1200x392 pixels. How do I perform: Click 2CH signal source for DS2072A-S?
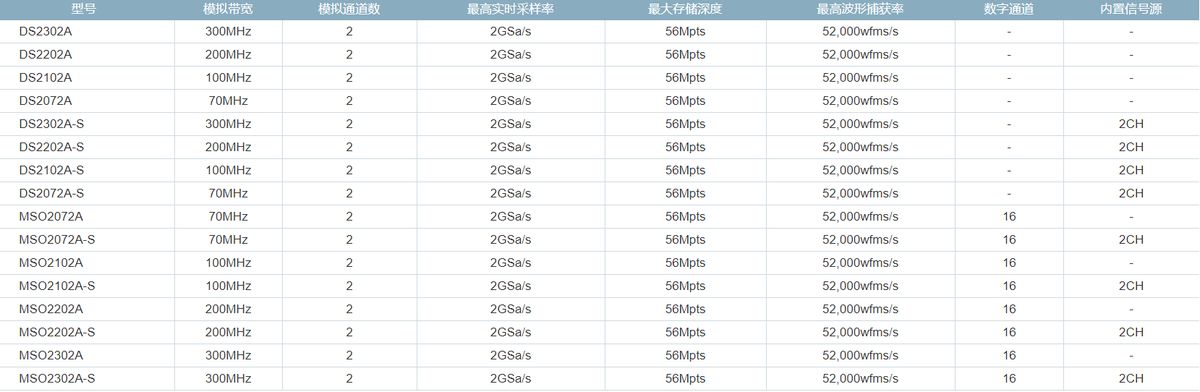(x=1131, y=193)
